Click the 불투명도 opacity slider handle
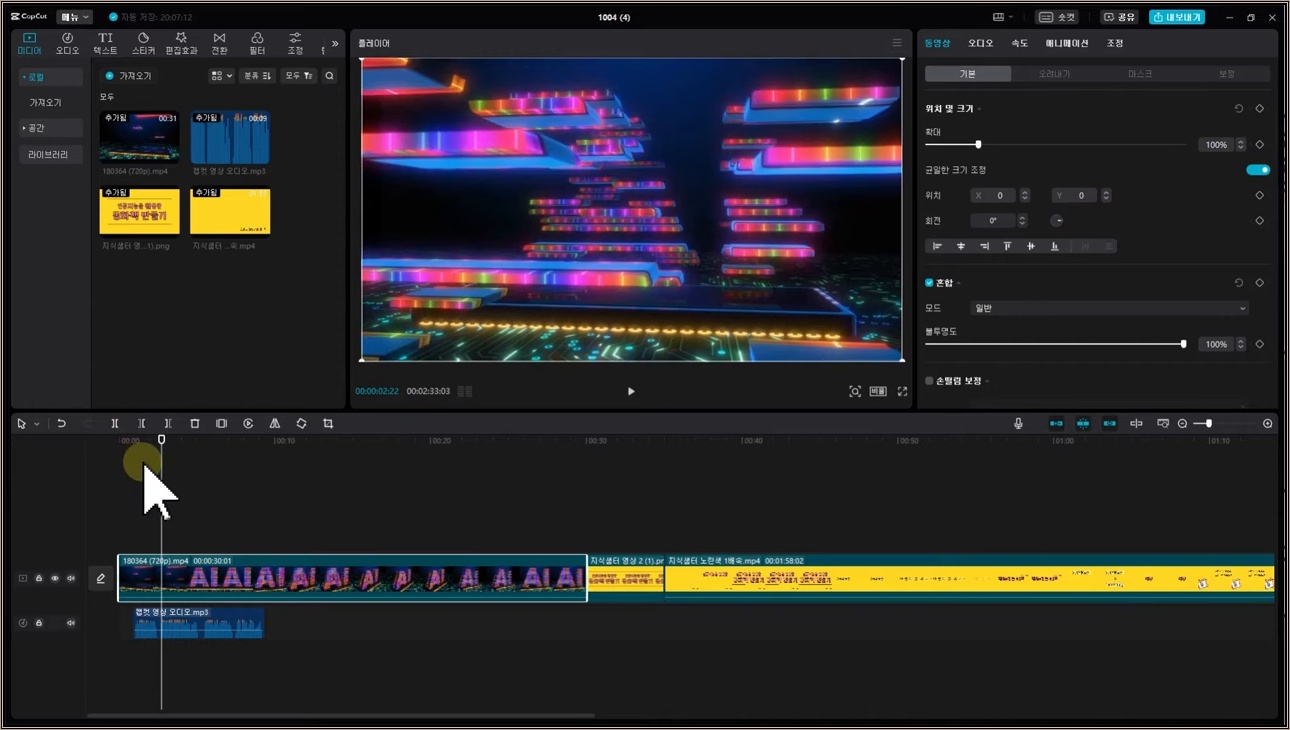The width and height of the screenshot is (1290, 730). coord(1183,344)
